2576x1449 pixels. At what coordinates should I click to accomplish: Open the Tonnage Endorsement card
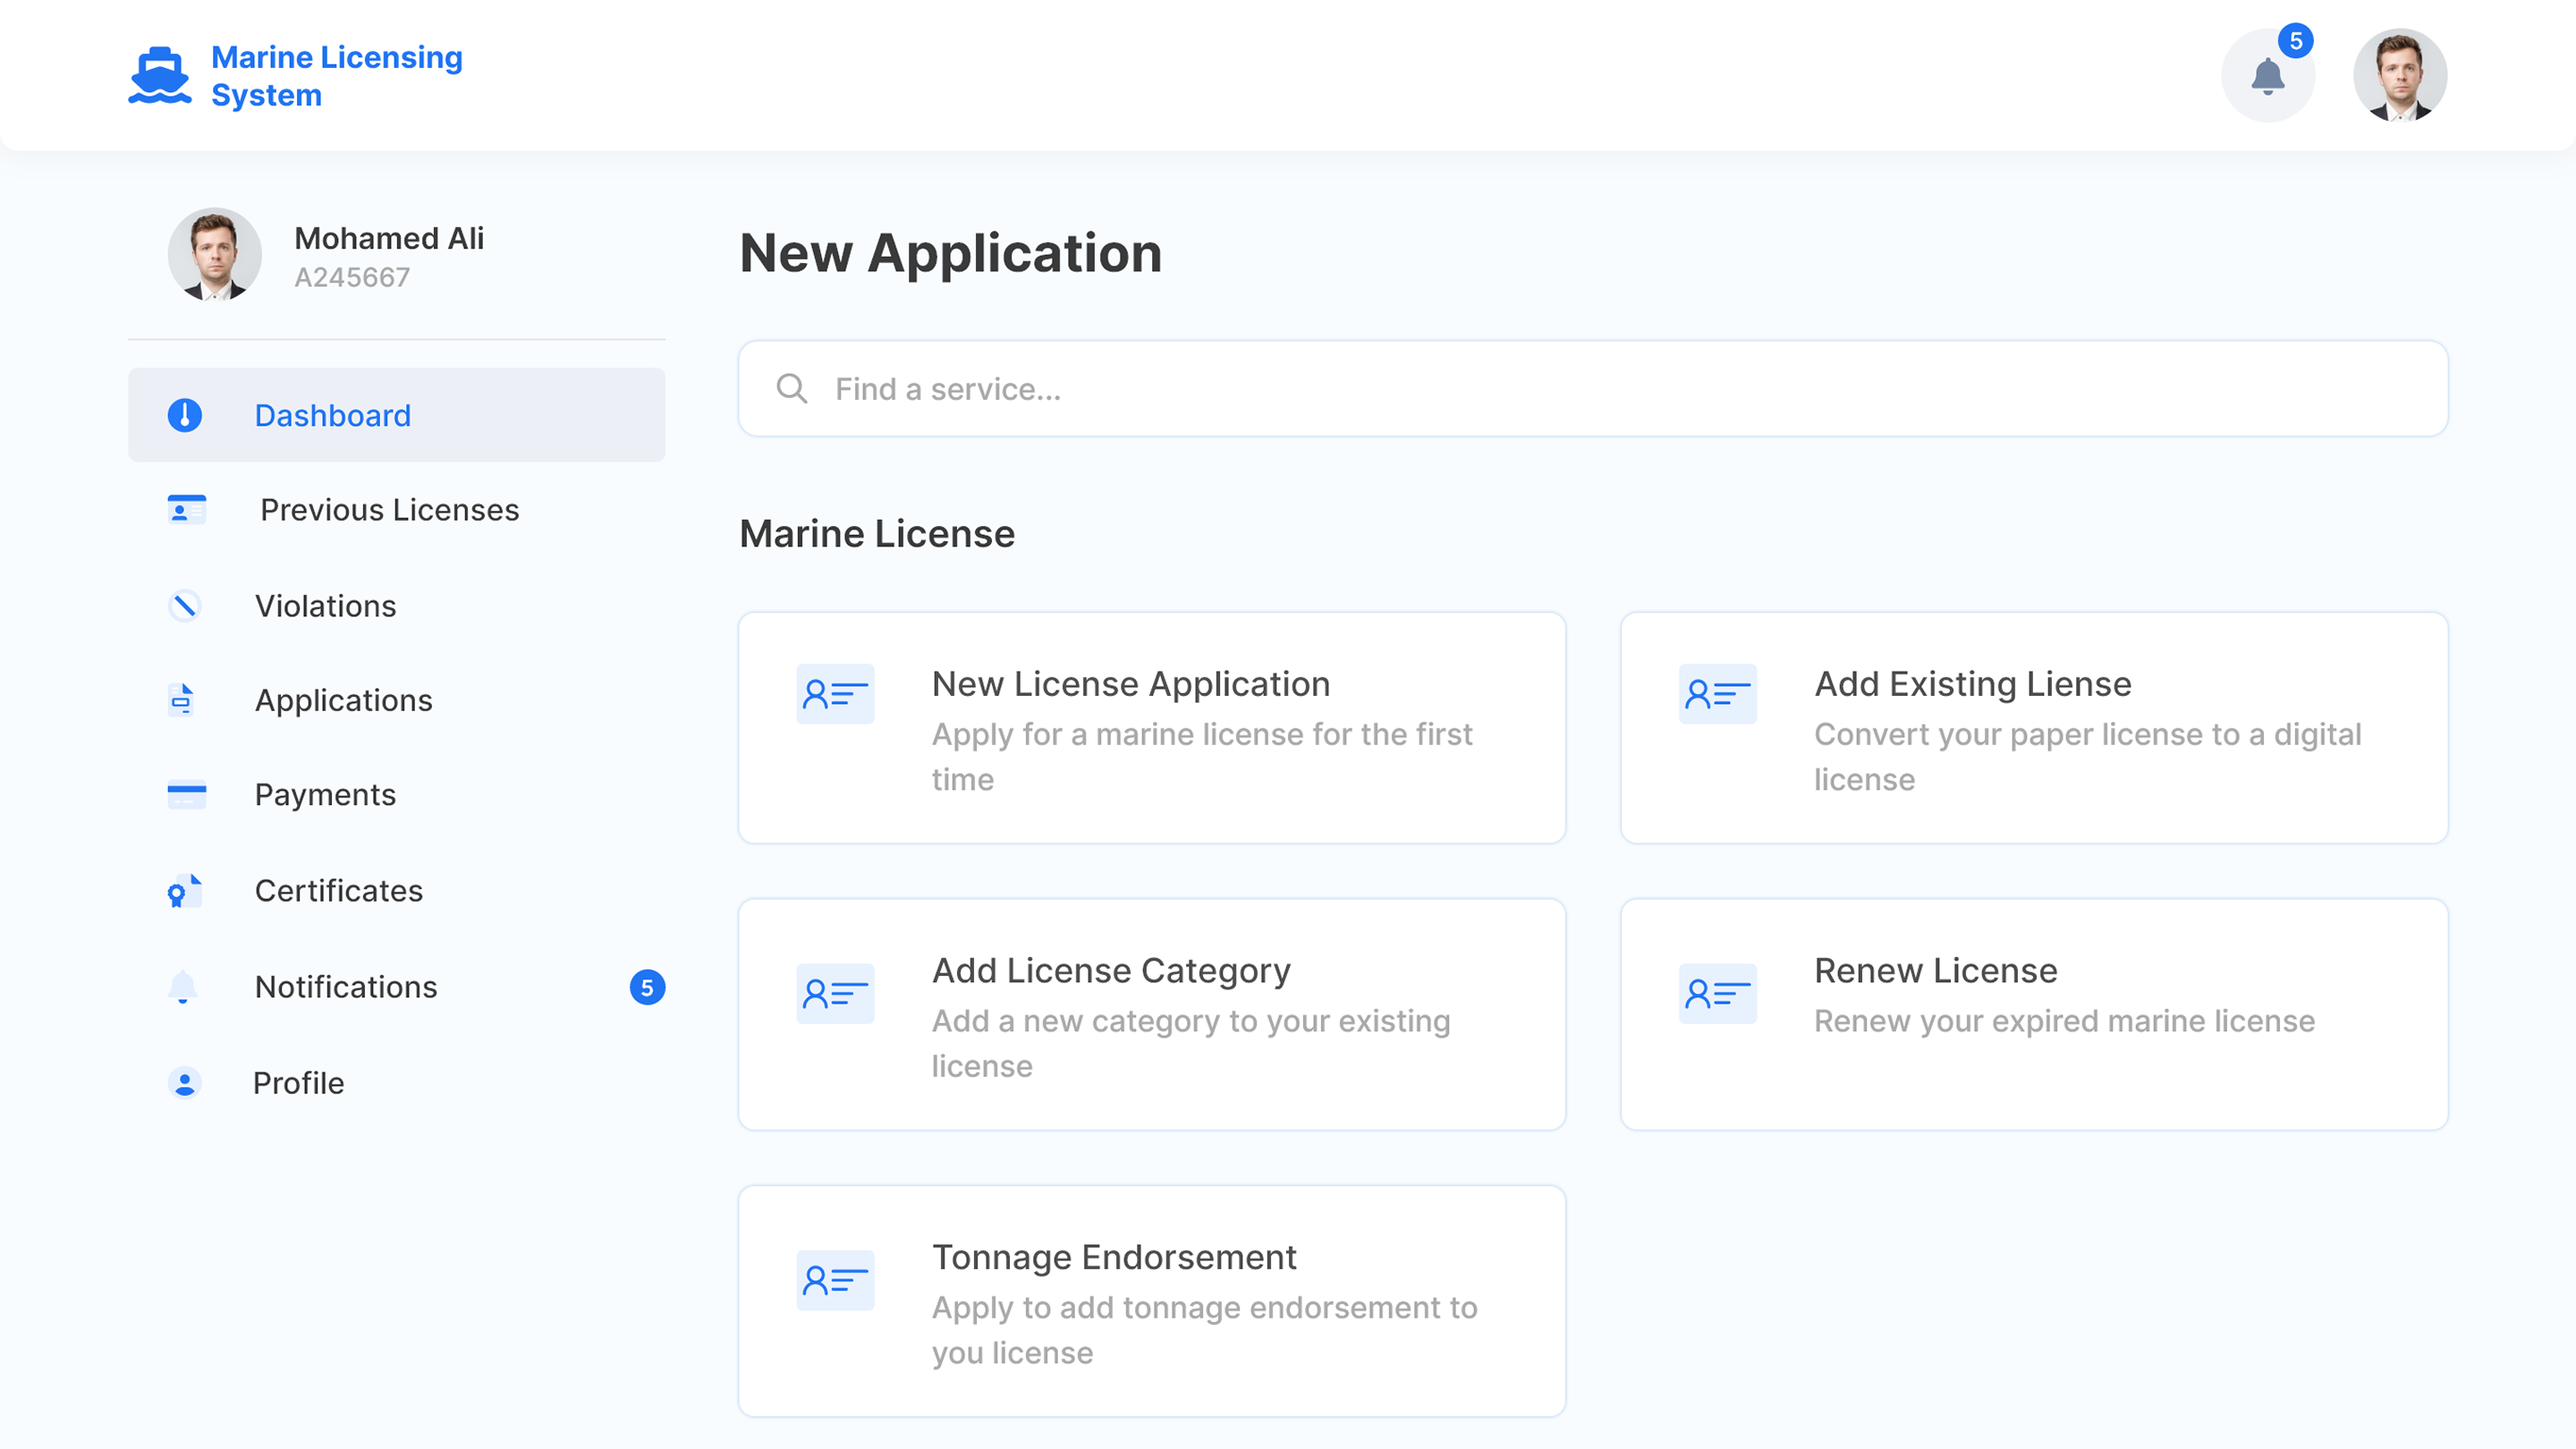click(x=1151, y=1301)
